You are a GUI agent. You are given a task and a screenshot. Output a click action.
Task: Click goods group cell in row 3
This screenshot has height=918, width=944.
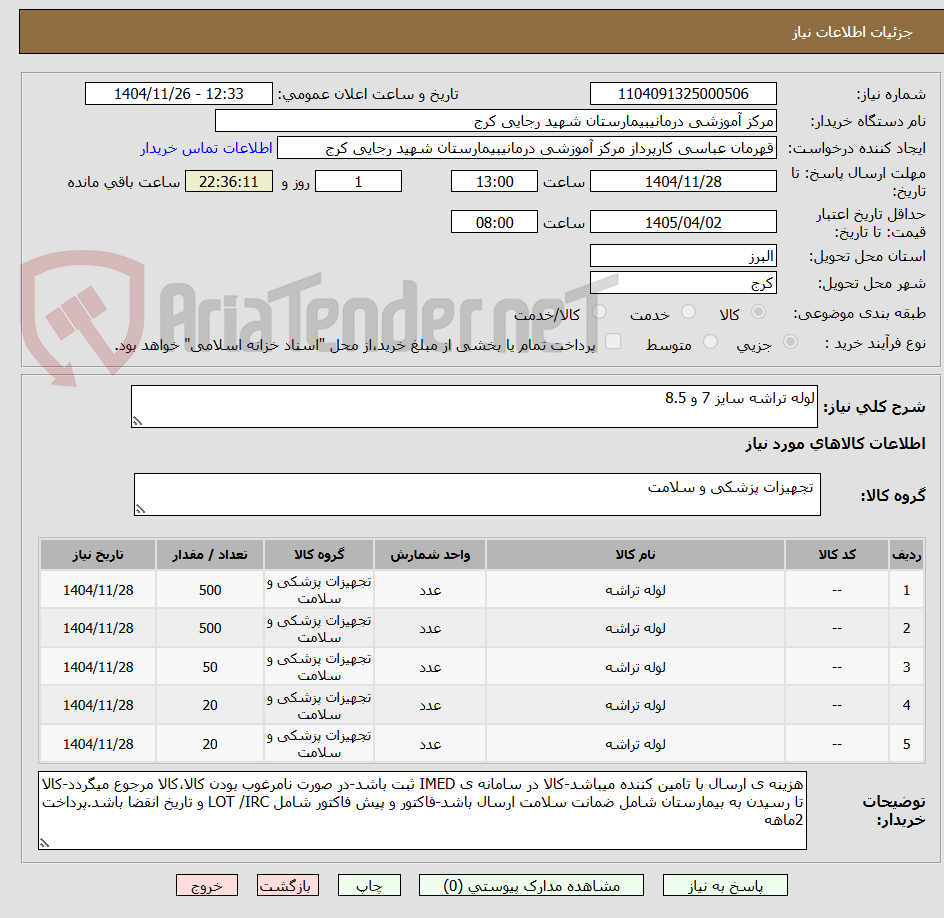tap(318, 667)
